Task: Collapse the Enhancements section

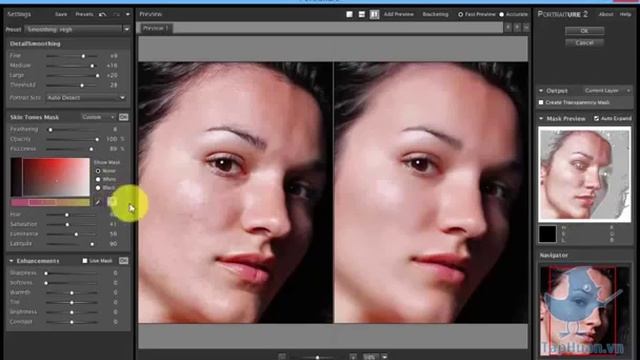Action: pos(11,260)
